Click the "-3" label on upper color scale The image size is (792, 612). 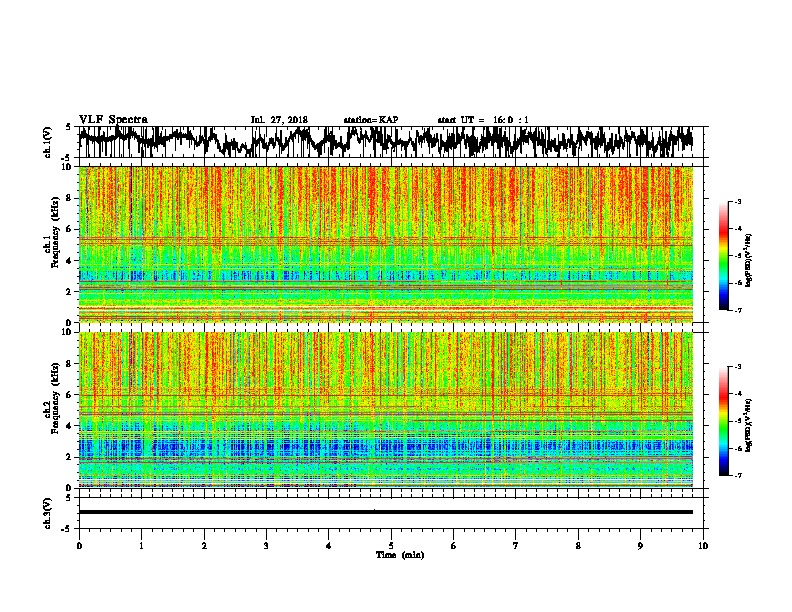tap(738, 201)
